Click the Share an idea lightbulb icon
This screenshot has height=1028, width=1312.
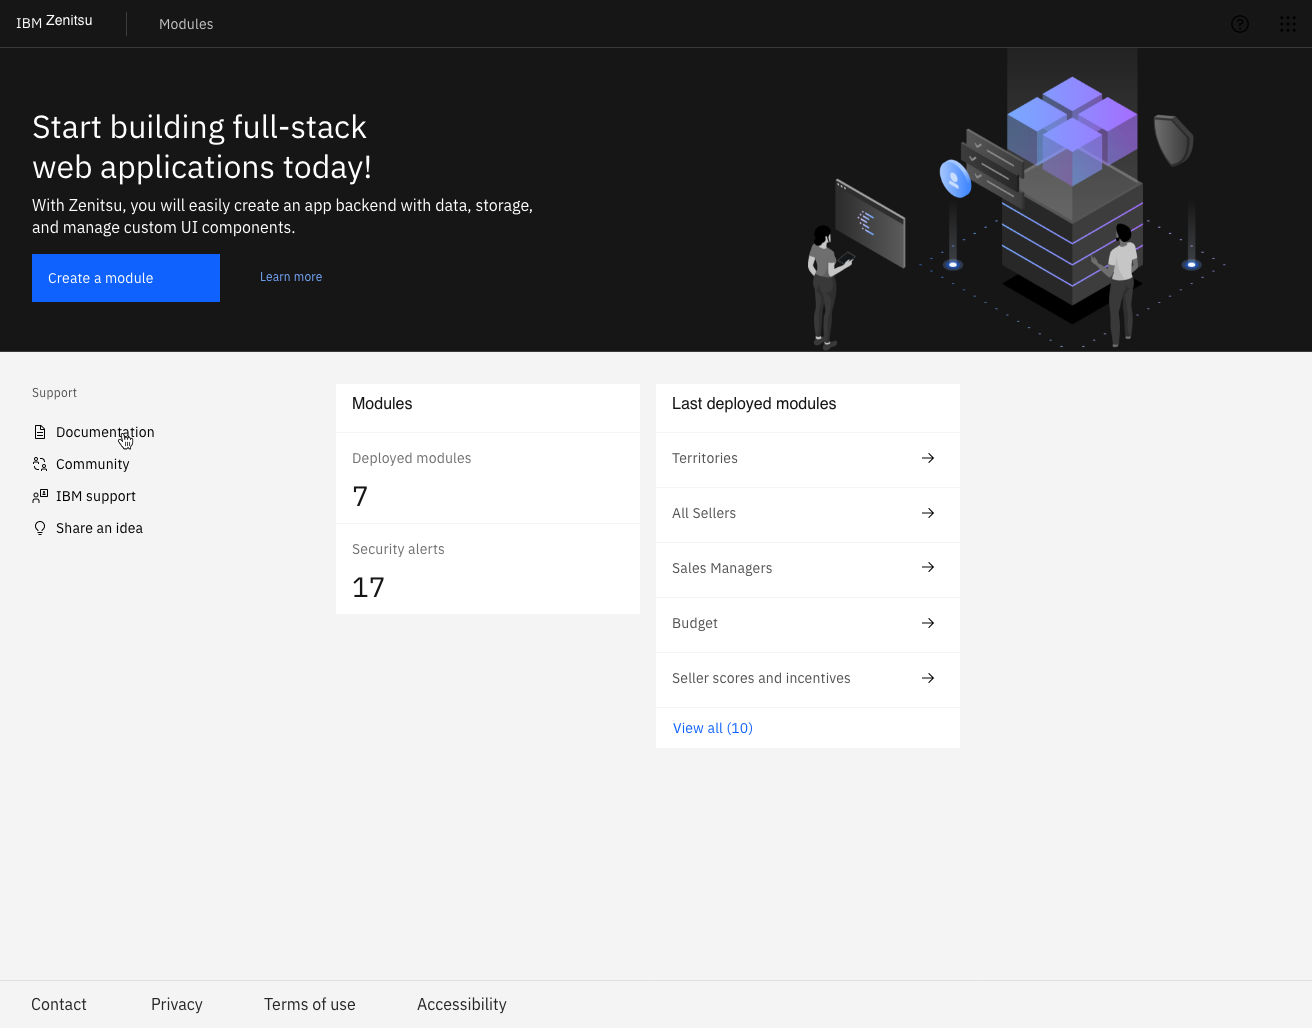coord(39,527)
